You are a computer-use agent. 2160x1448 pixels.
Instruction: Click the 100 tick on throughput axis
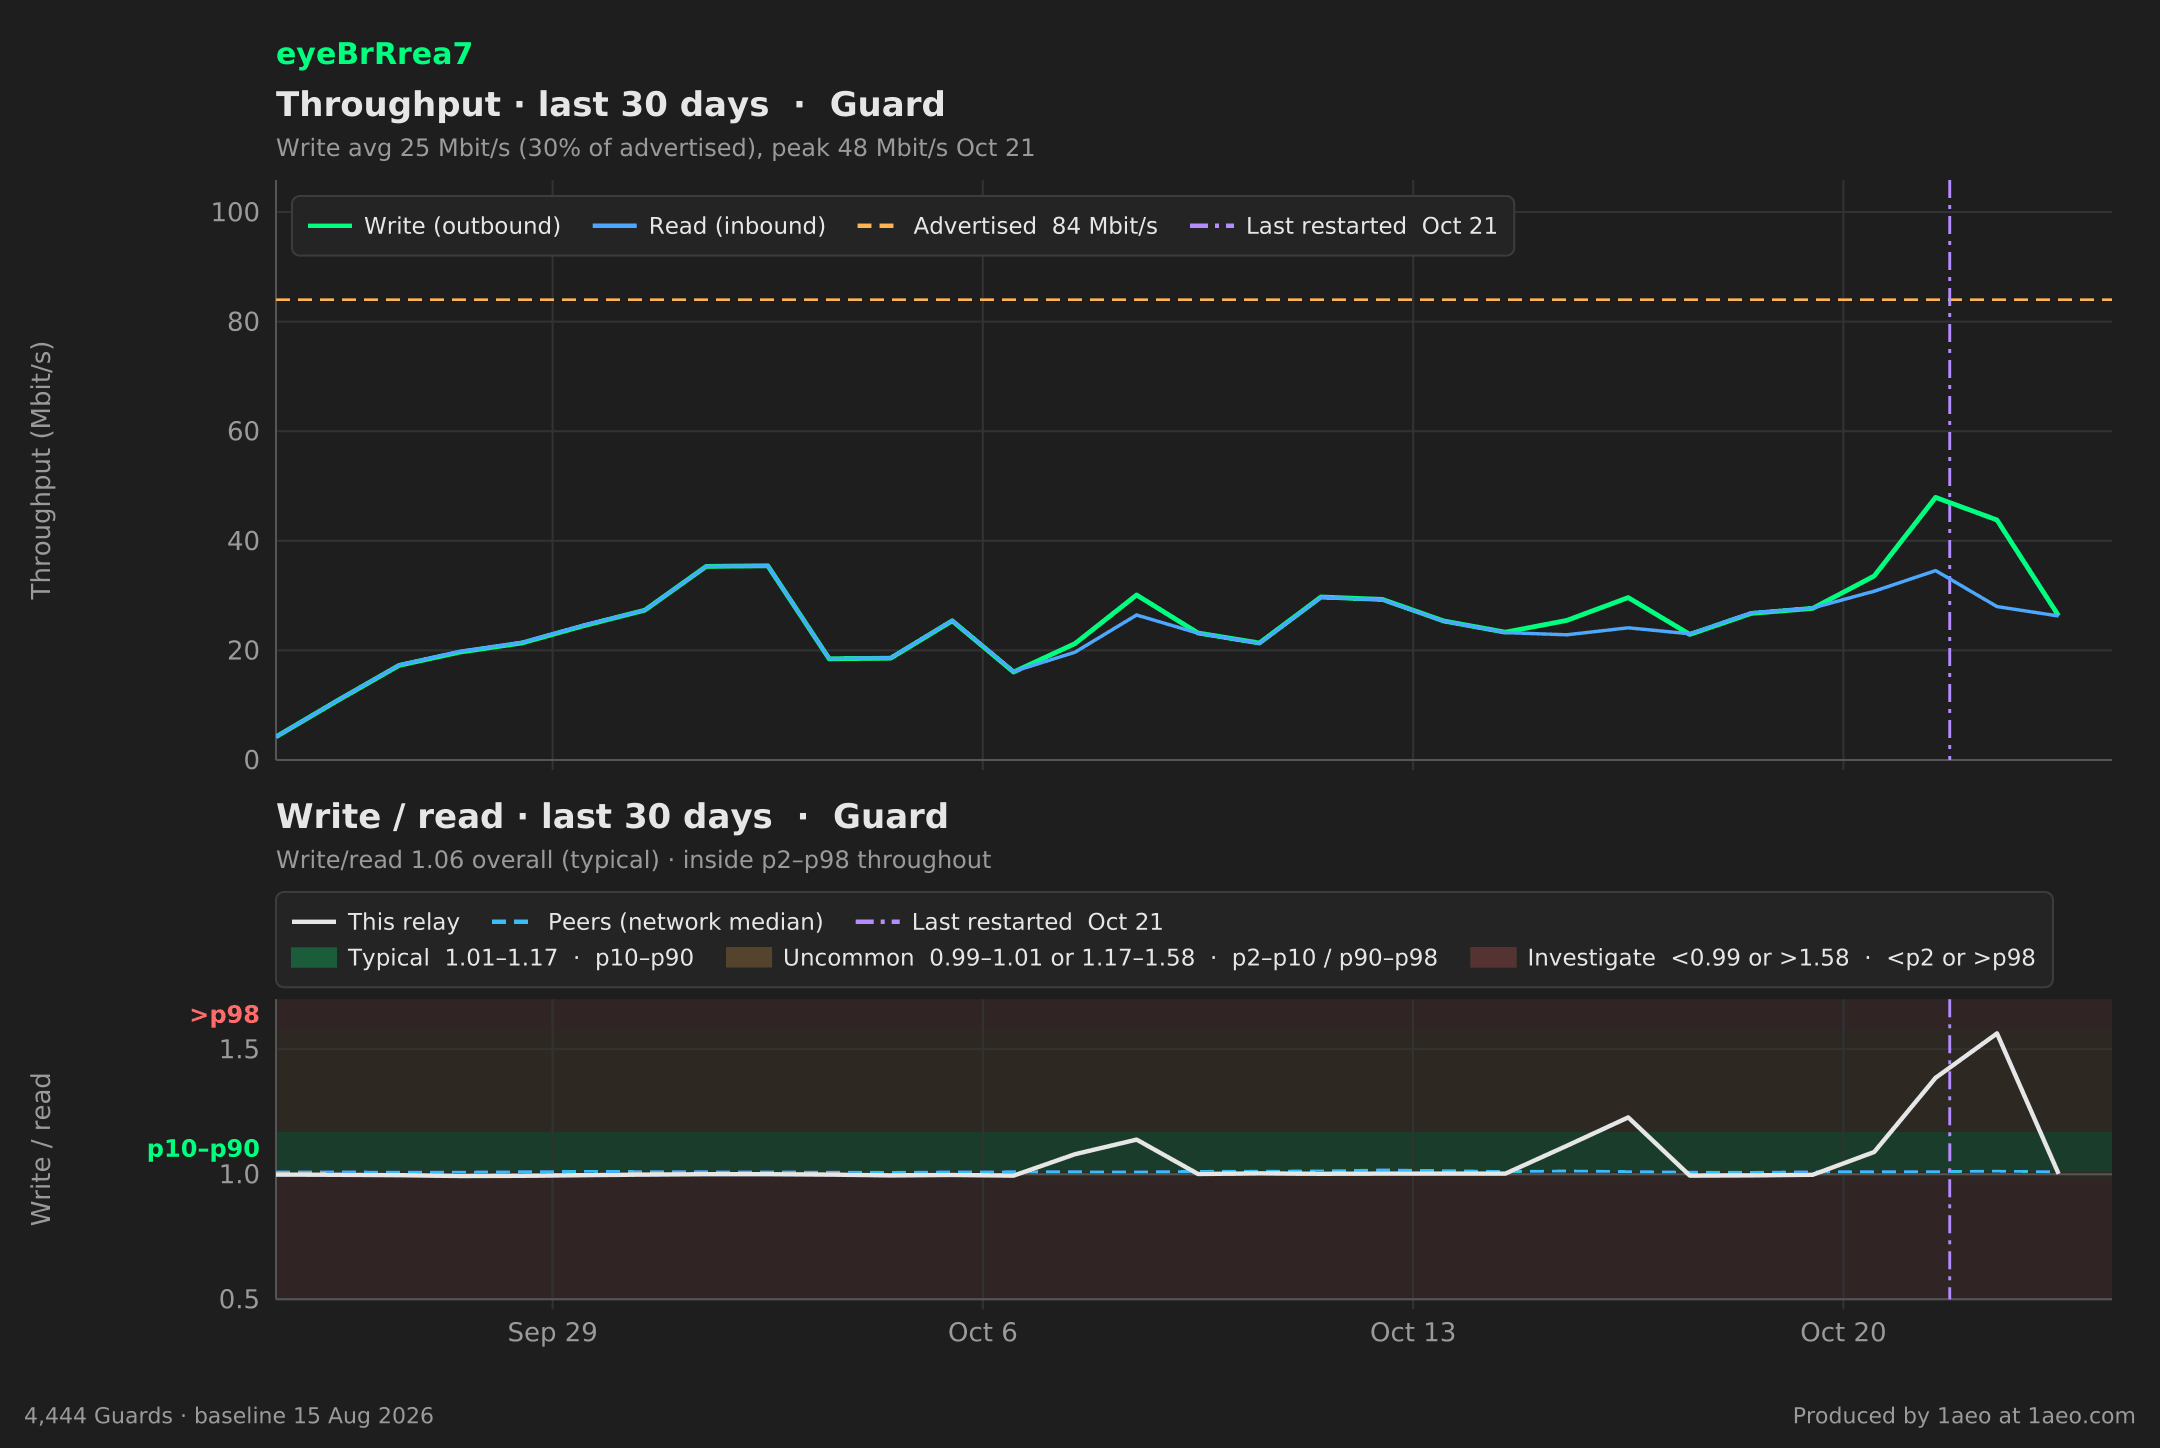(x=235, y=212)
